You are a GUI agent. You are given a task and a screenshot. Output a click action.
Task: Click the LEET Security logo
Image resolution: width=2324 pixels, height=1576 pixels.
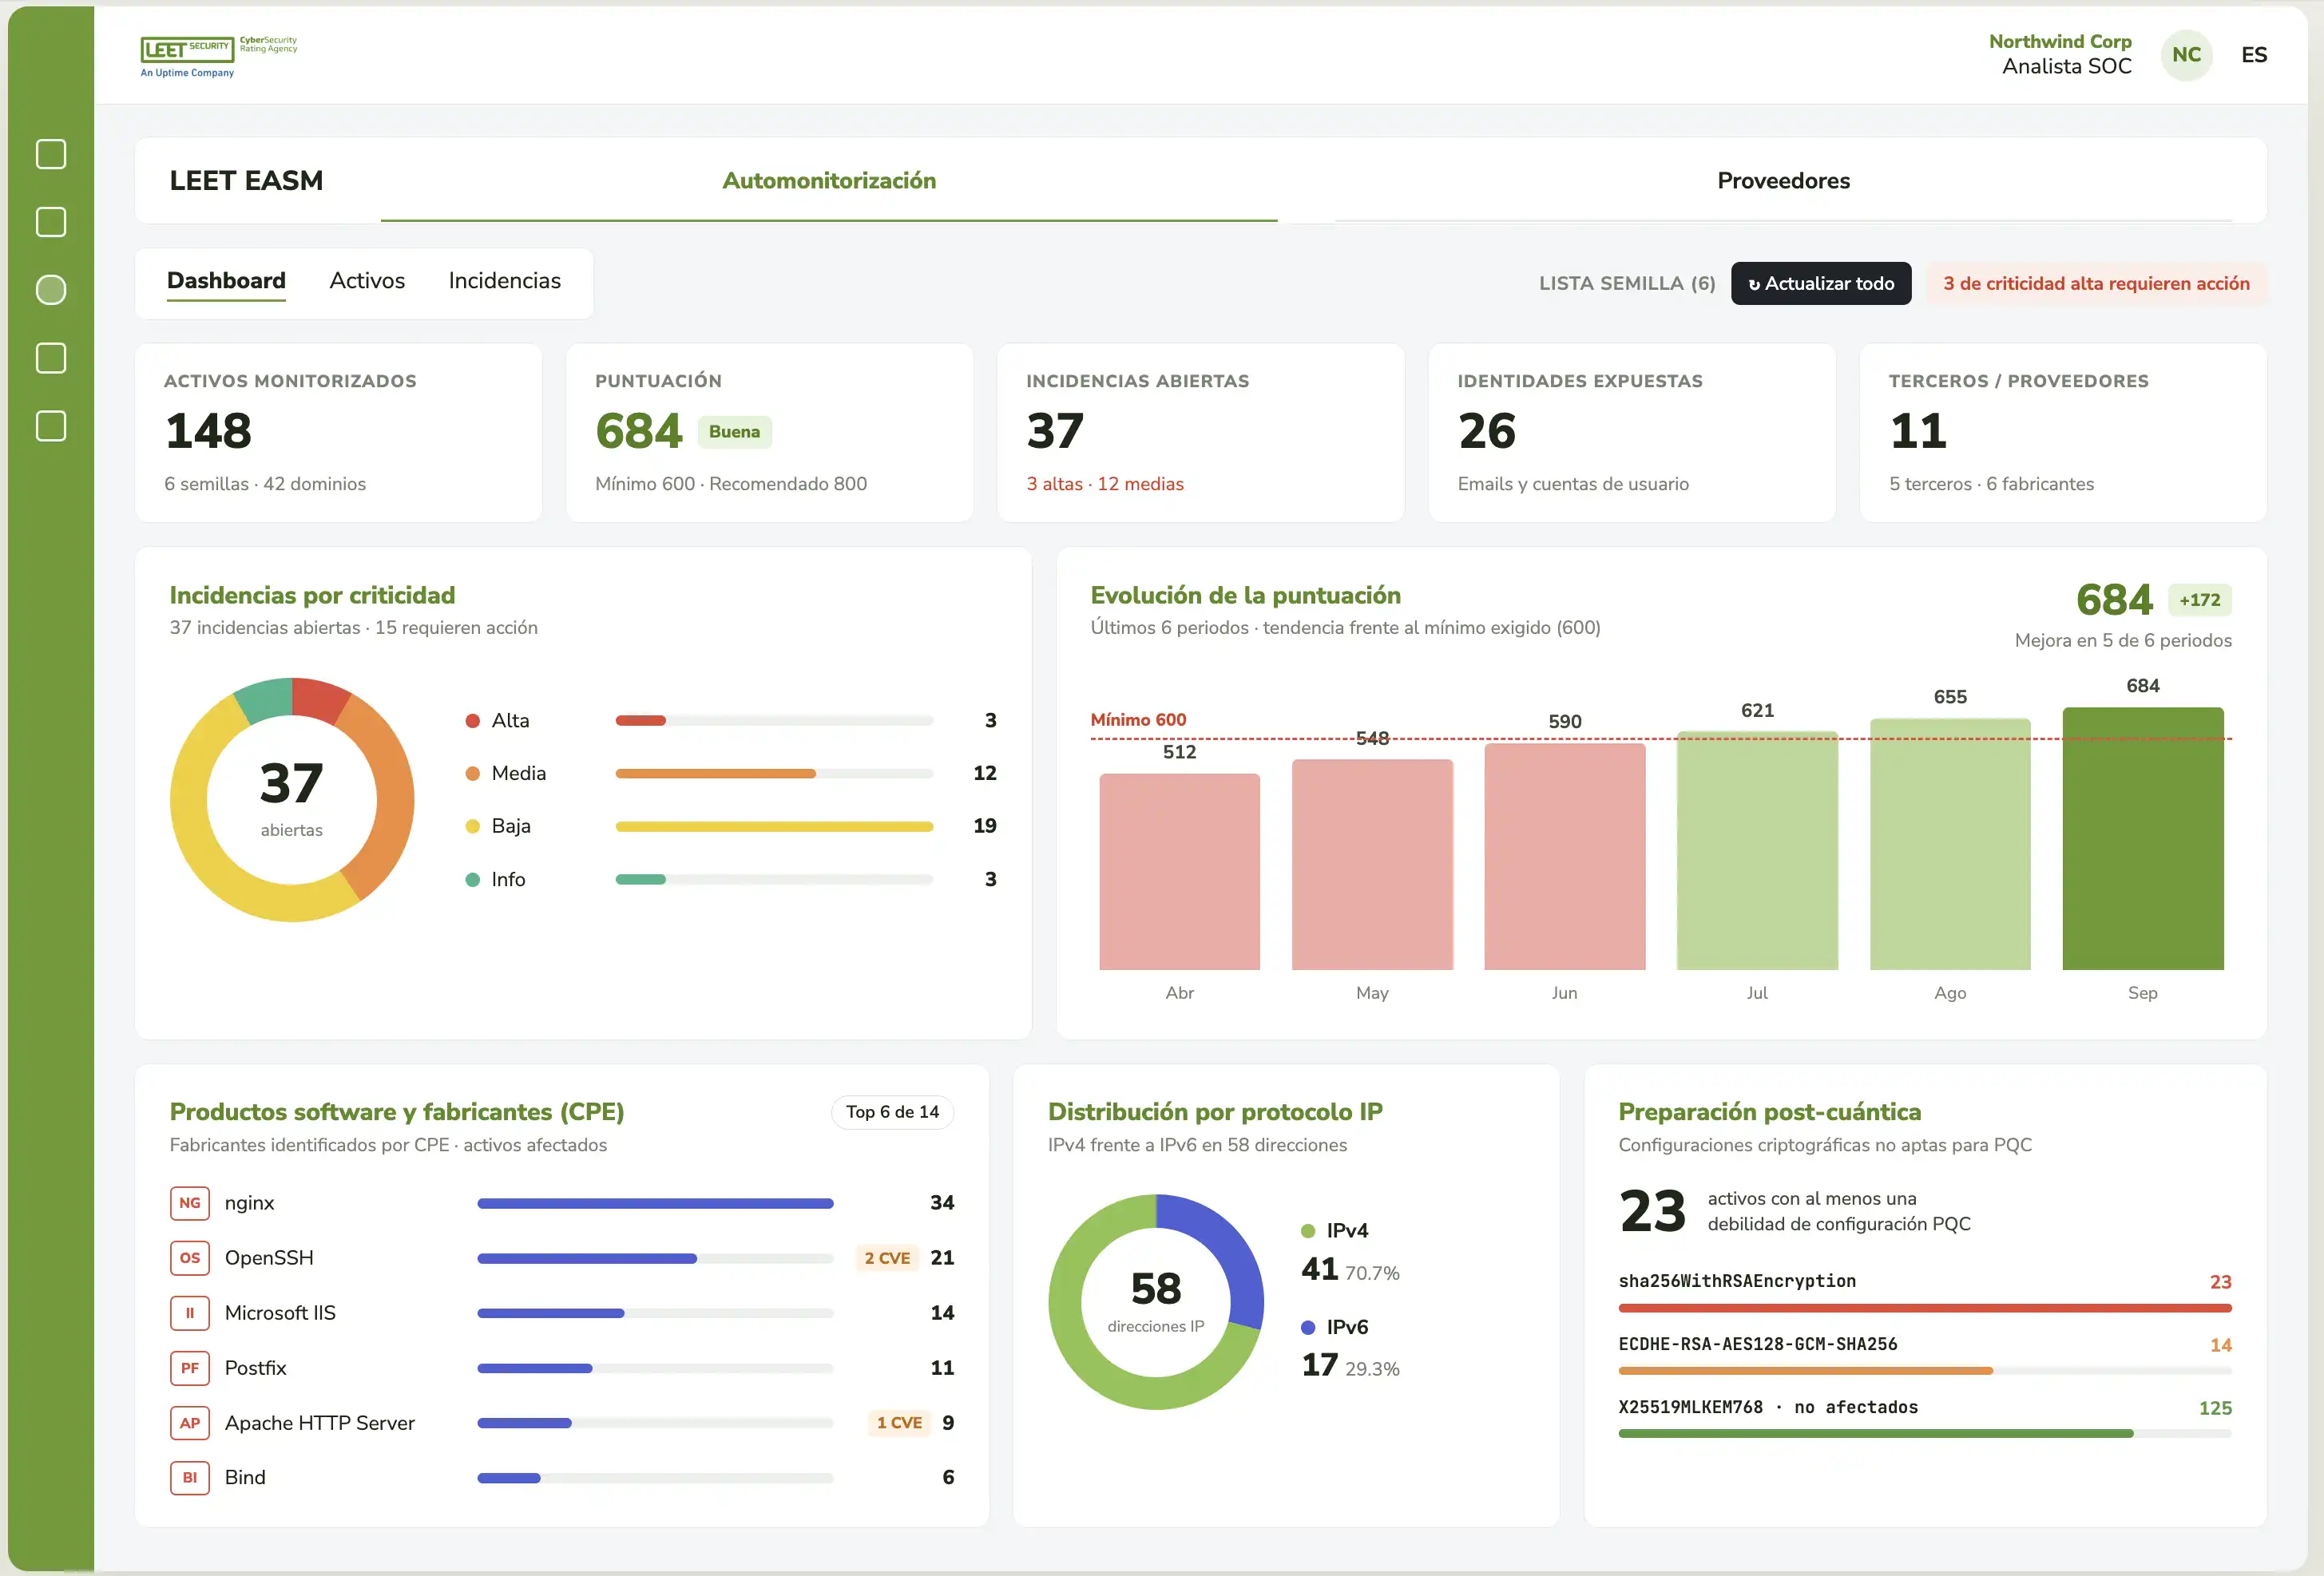tap(218, 56)
